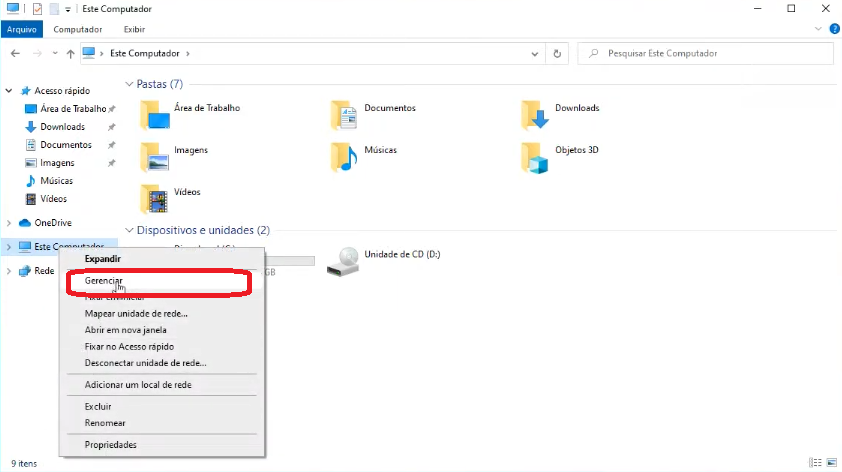Select Rede in the navigation pane
Viewport: 842px width, 472px height.
44,271
